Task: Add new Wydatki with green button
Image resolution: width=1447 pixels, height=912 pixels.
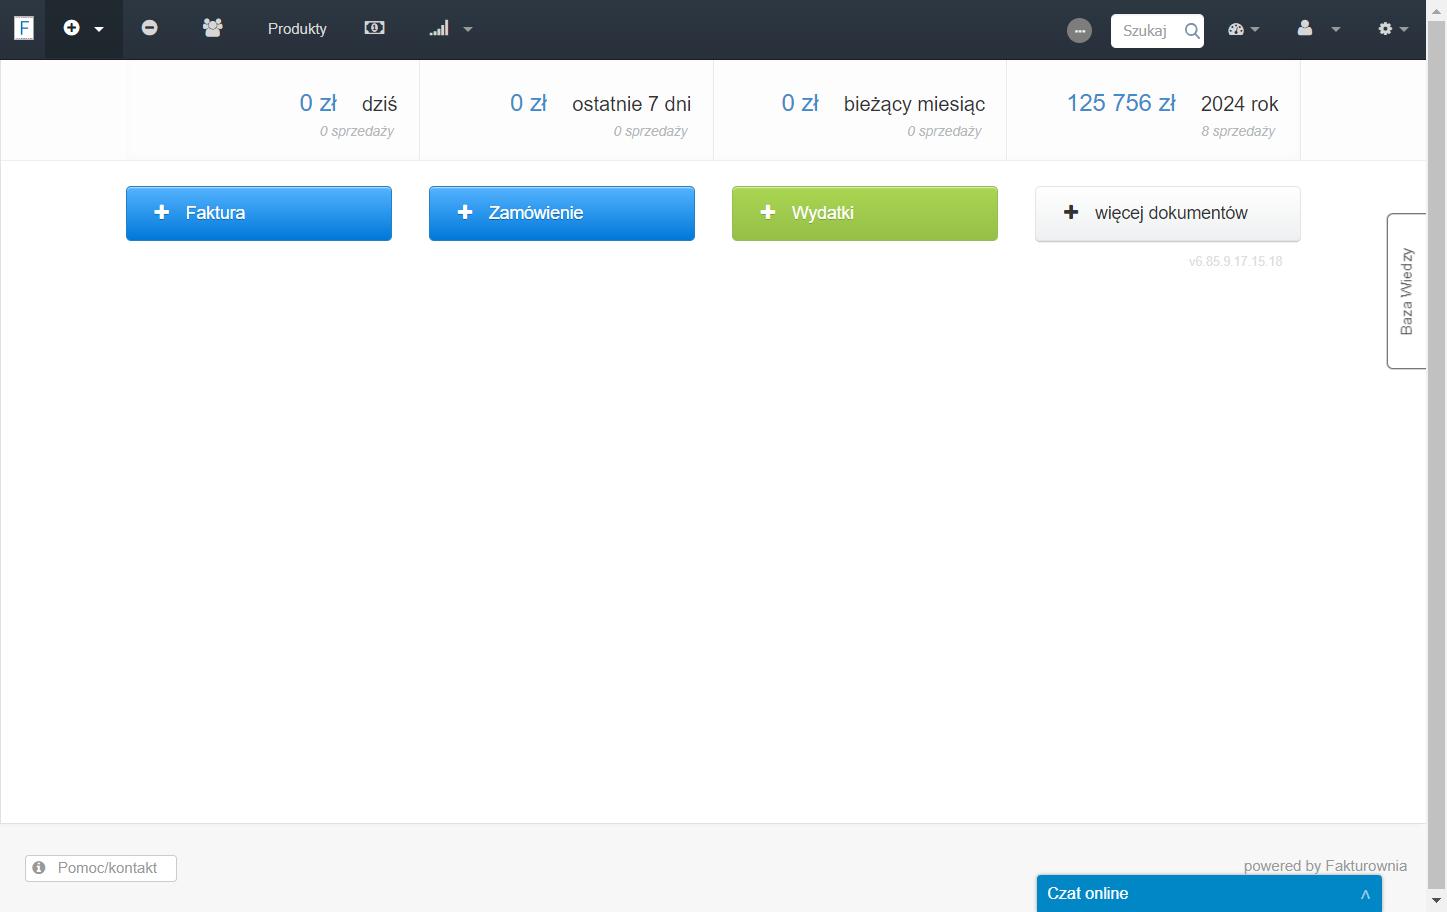Action: point(865,213)
